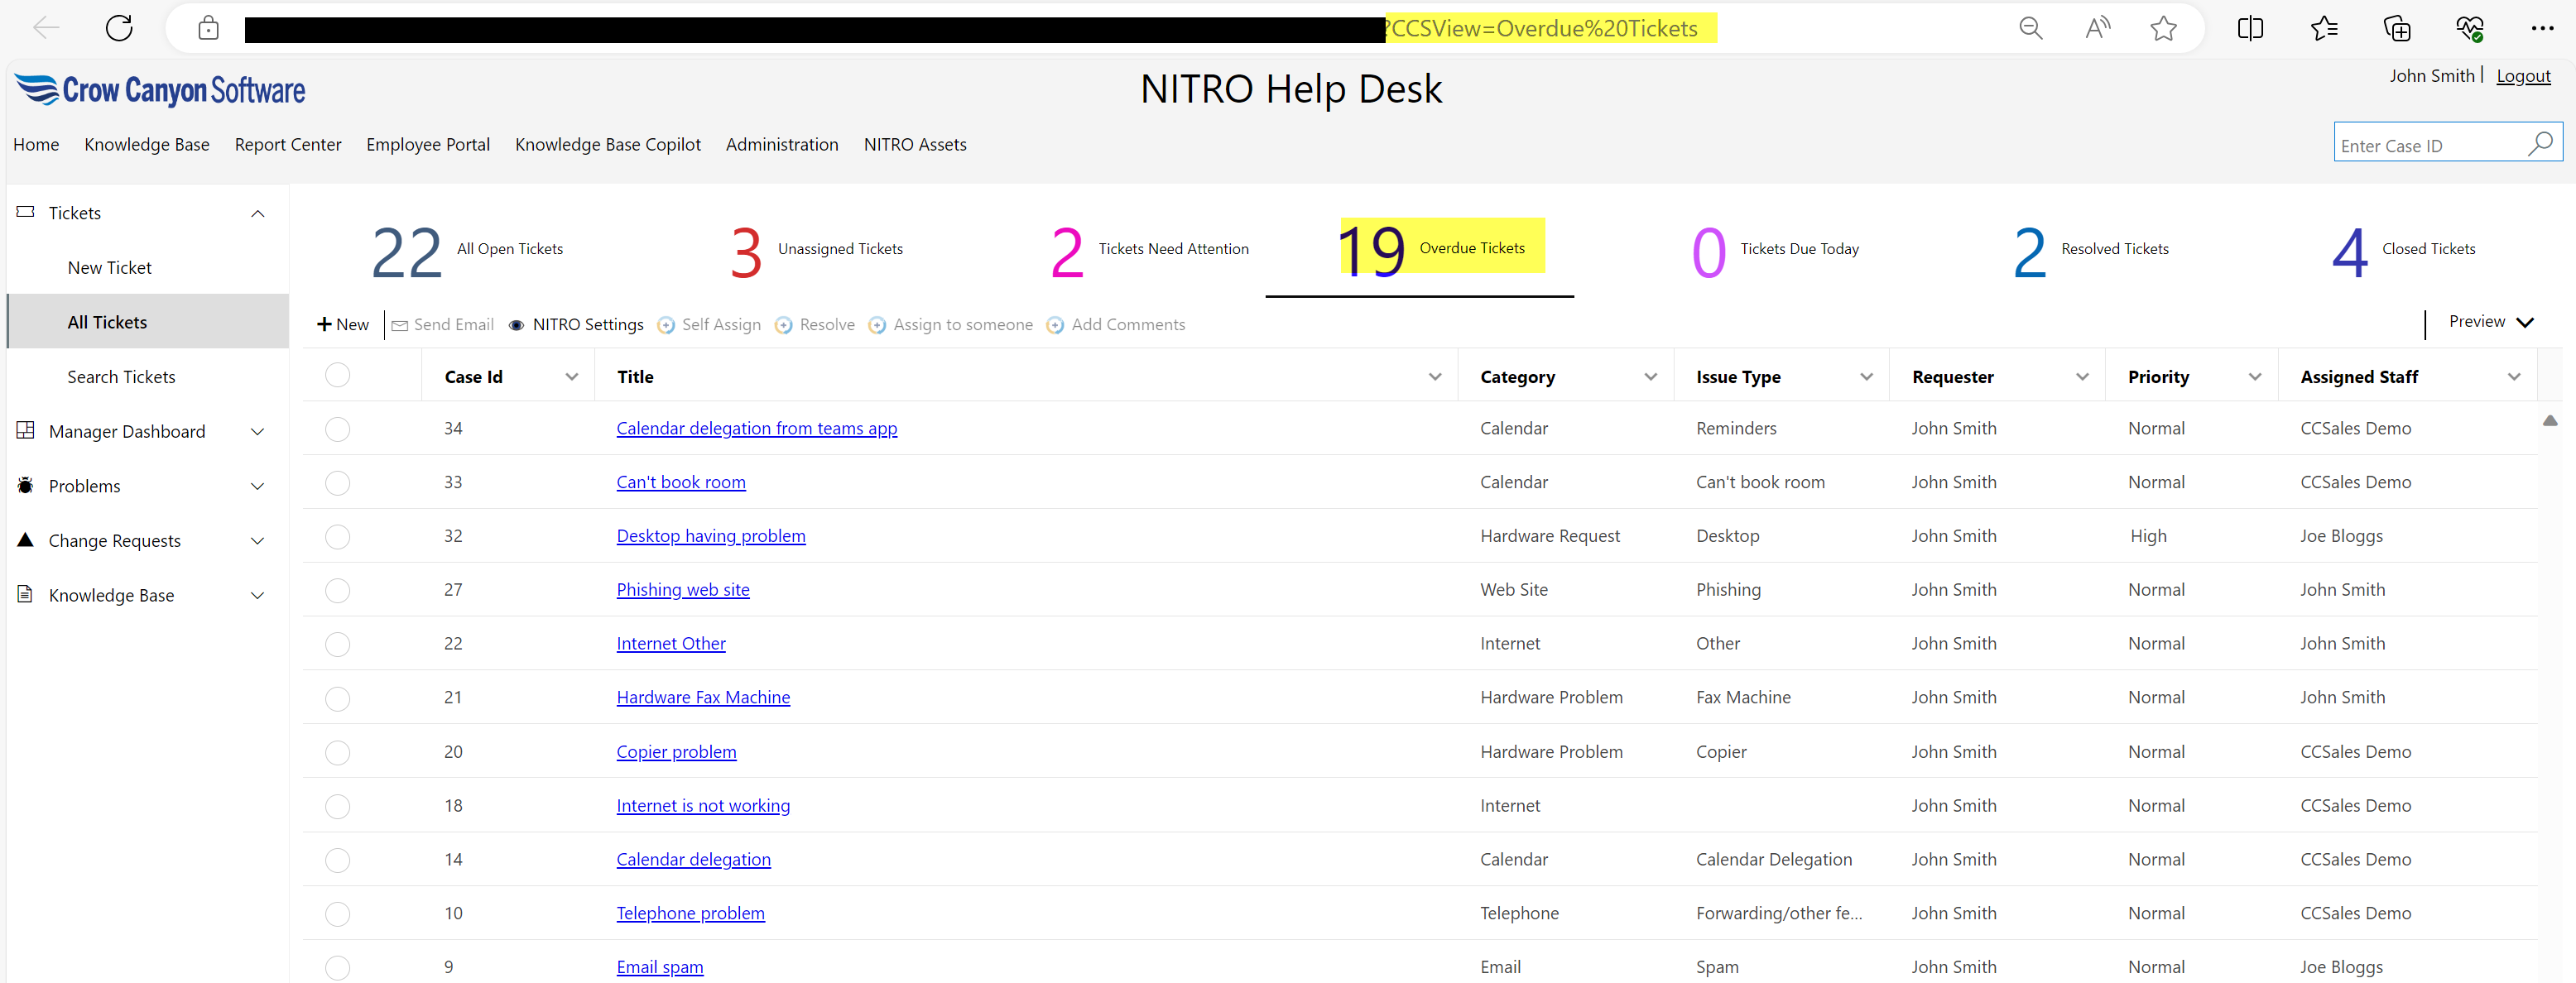This screenshot has height=983, width=2576.
Task: Select the row checkbox for case 27
Action: click(338, 590)
